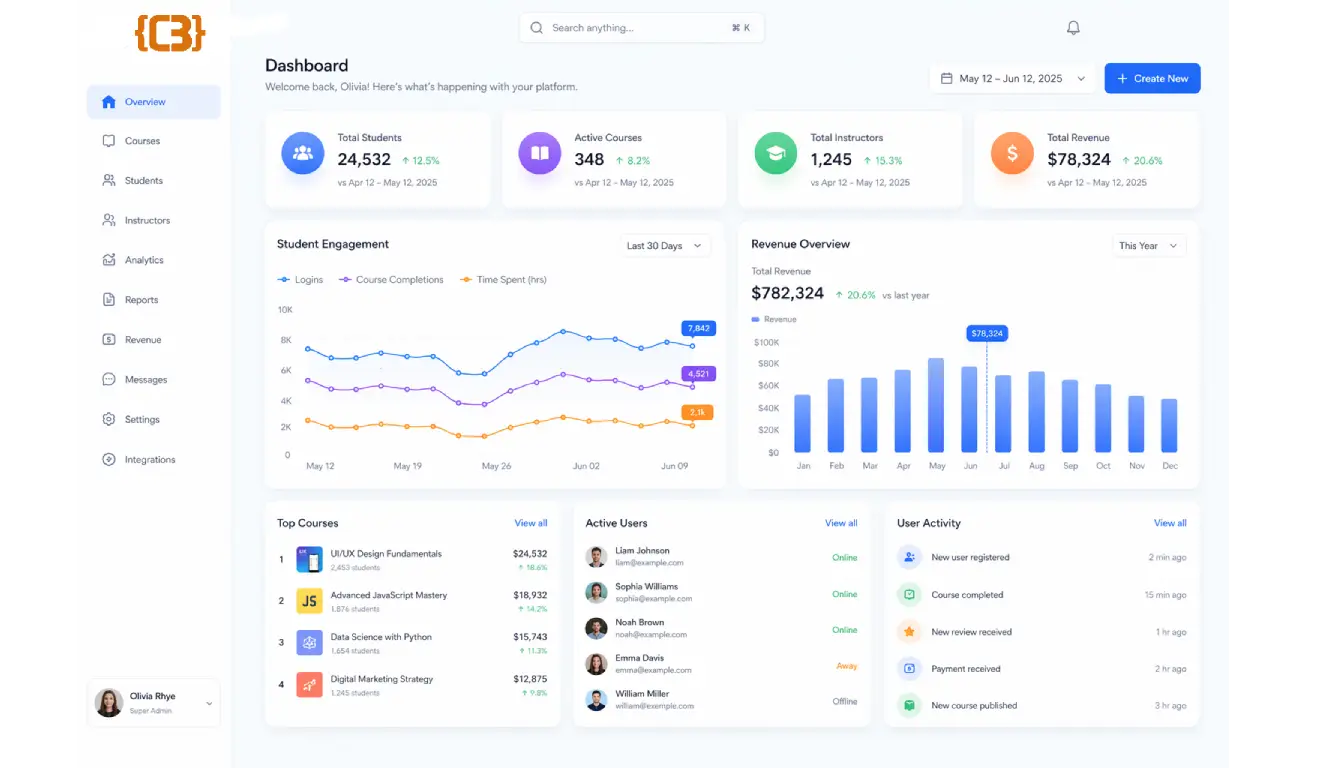
Task: Open the notification bell
Action: click(1073, 27)
